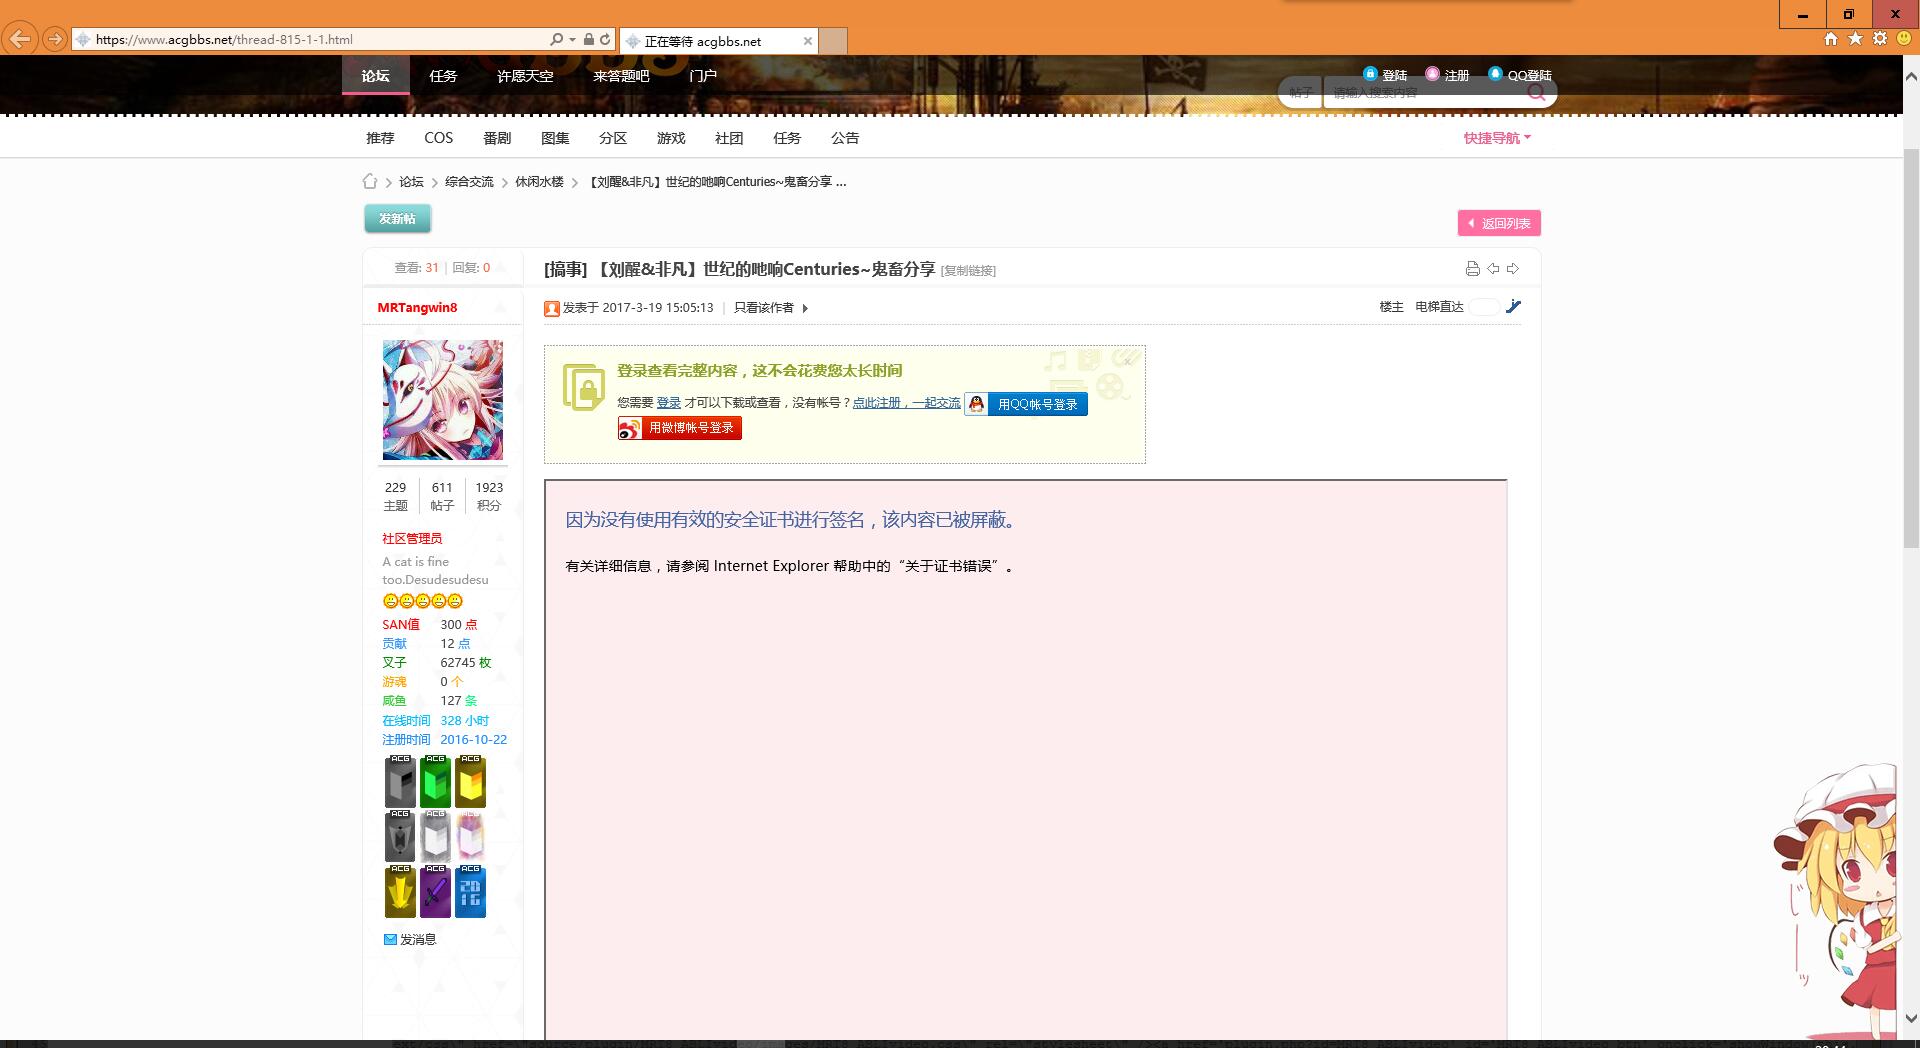Open the 游戏 sub-menu item

point(671,138)
